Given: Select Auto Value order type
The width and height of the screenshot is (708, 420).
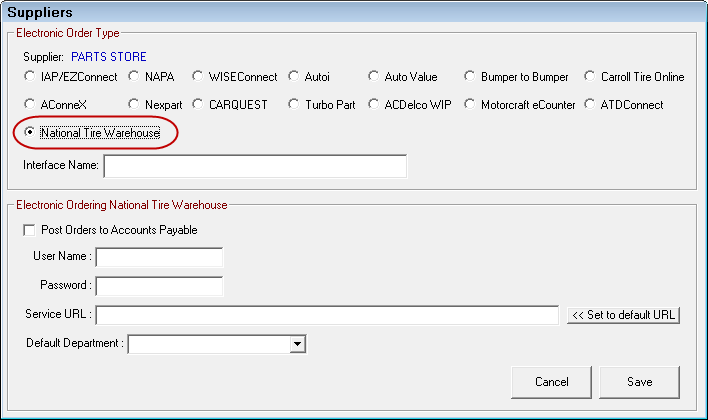Looking at the screenshot, I should point(374,77).
